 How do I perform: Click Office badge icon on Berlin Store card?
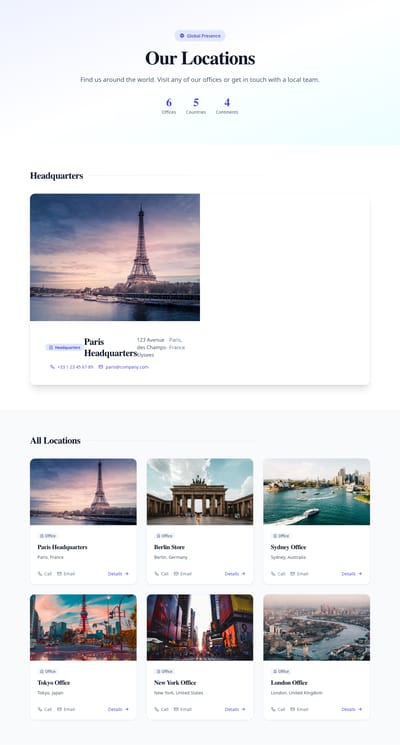(x=159, y=536)
